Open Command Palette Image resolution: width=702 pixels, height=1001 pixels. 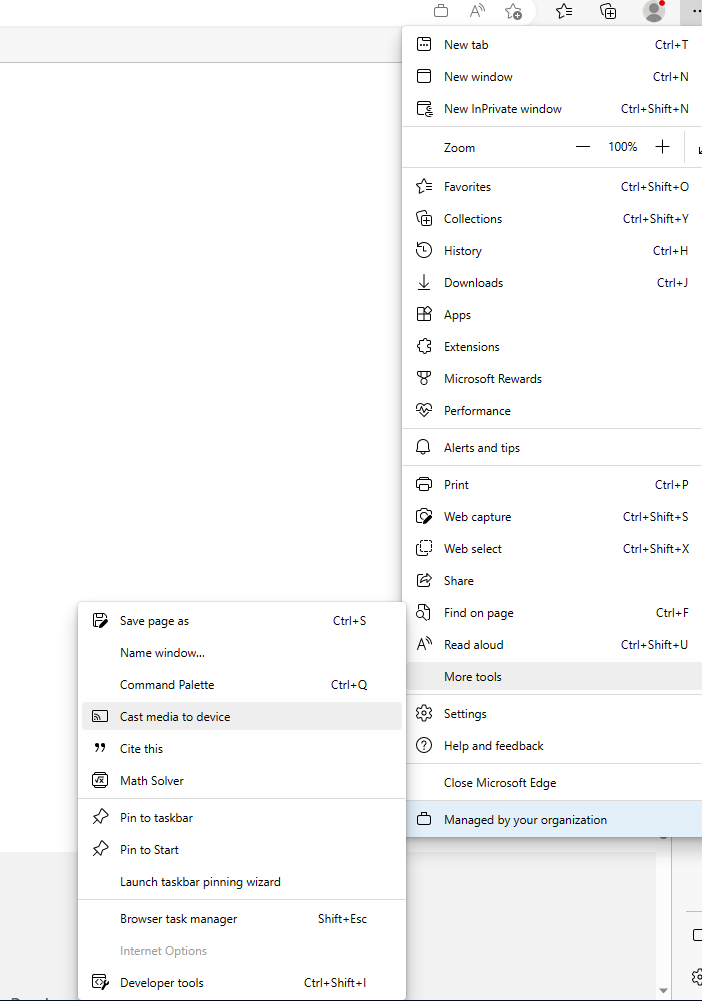point(242,684)
